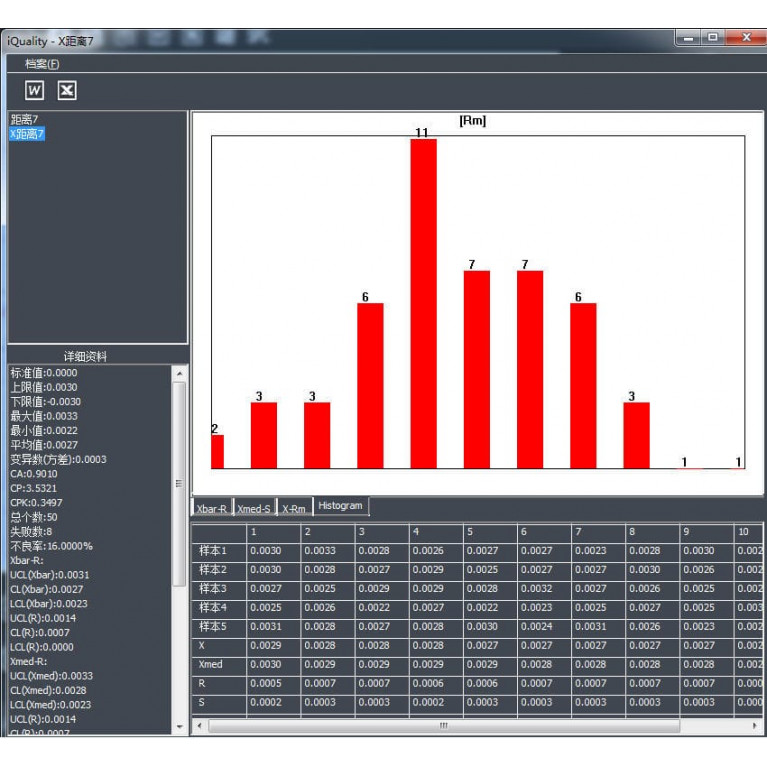Image resolution: width=767 pixels, height=767 pixels.
Task: Select 距离7 in the list
Action: click(24, 120)
